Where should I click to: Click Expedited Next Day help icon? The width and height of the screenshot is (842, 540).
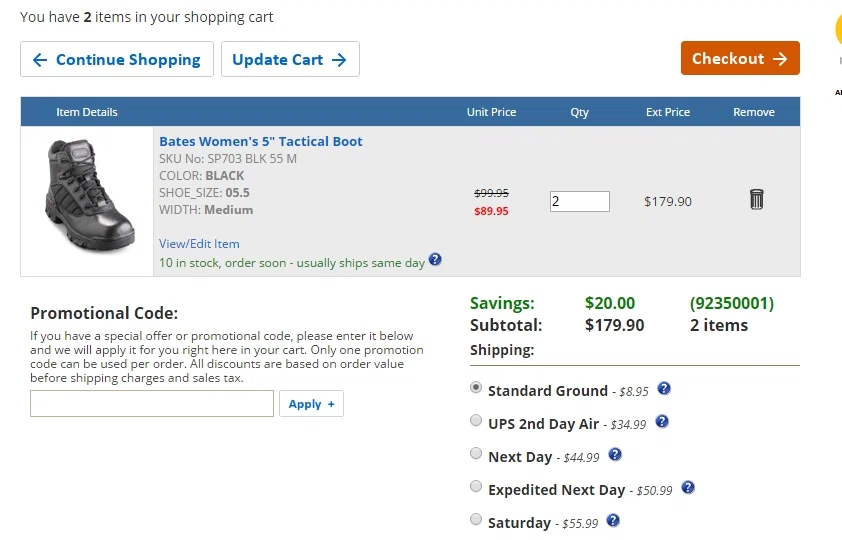click(x=687, y=488)
